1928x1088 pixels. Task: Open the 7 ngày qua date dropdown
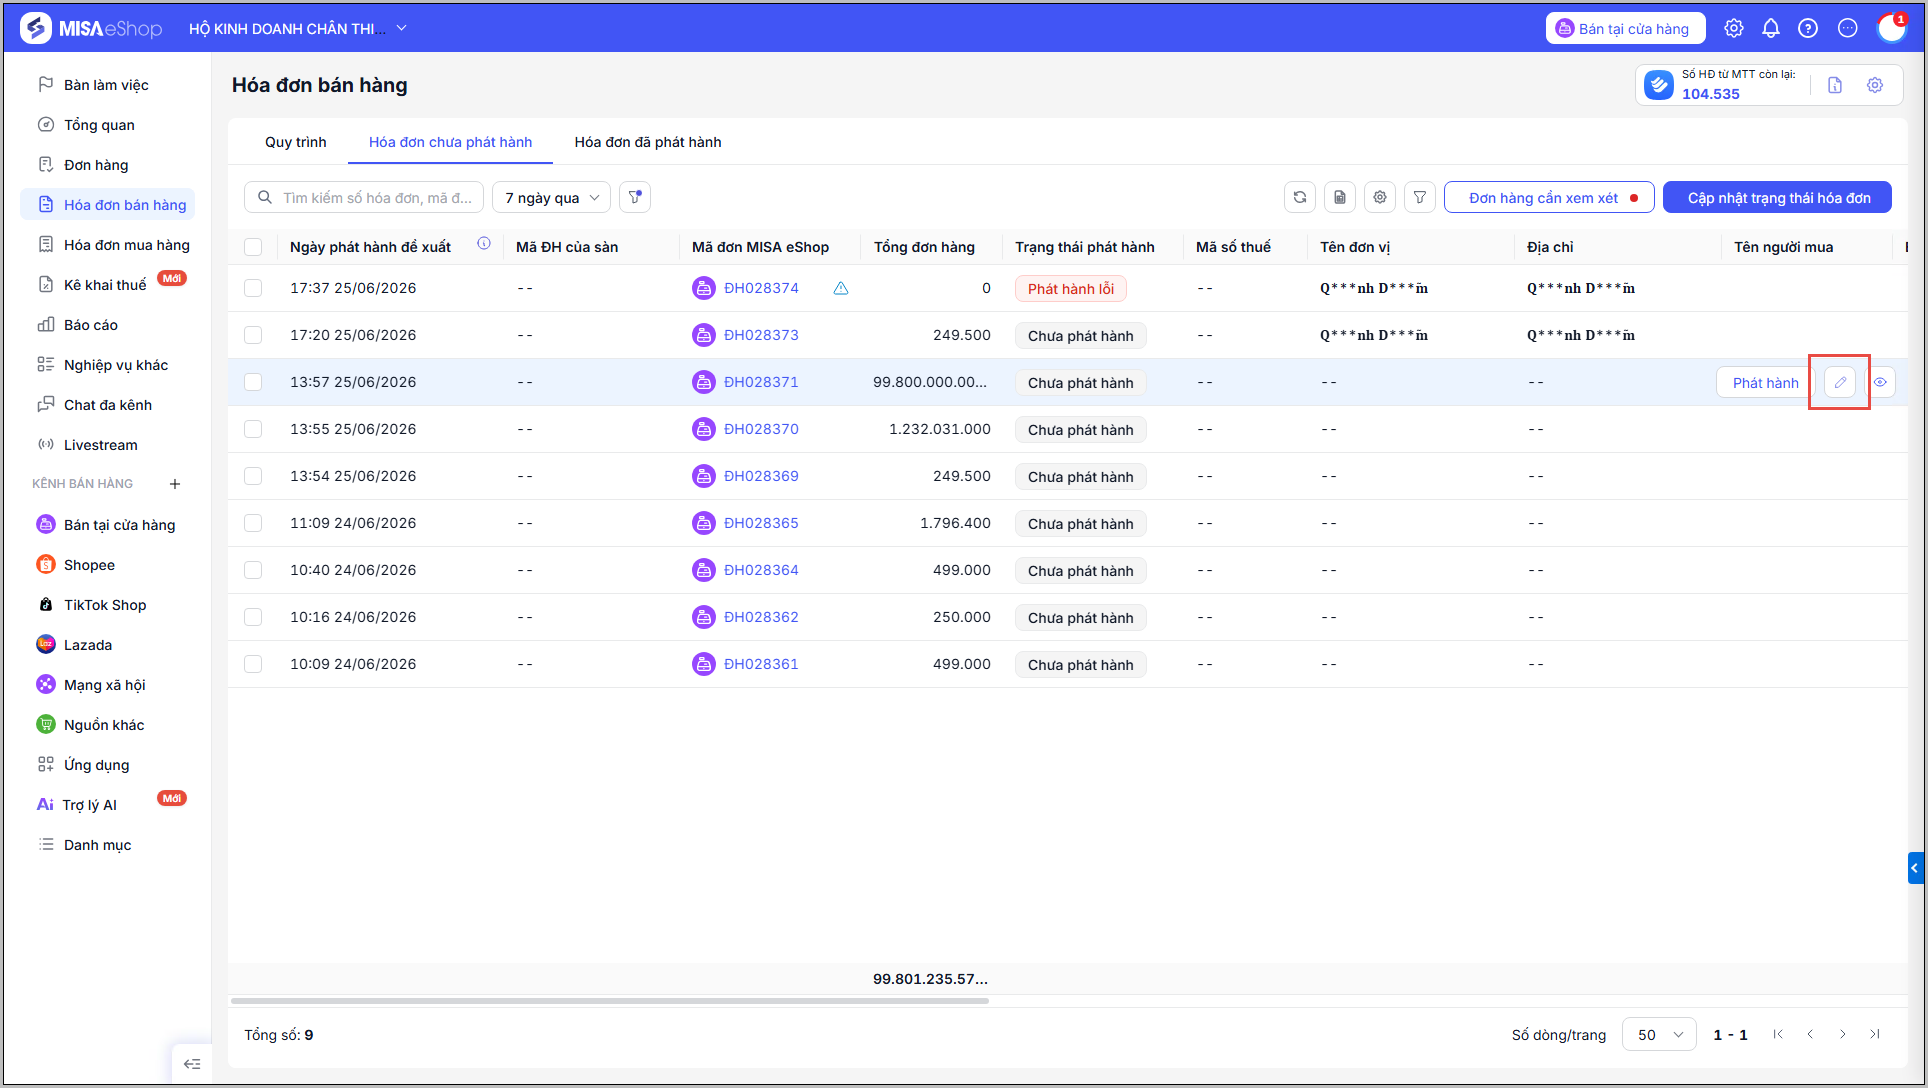click(551, 197)
